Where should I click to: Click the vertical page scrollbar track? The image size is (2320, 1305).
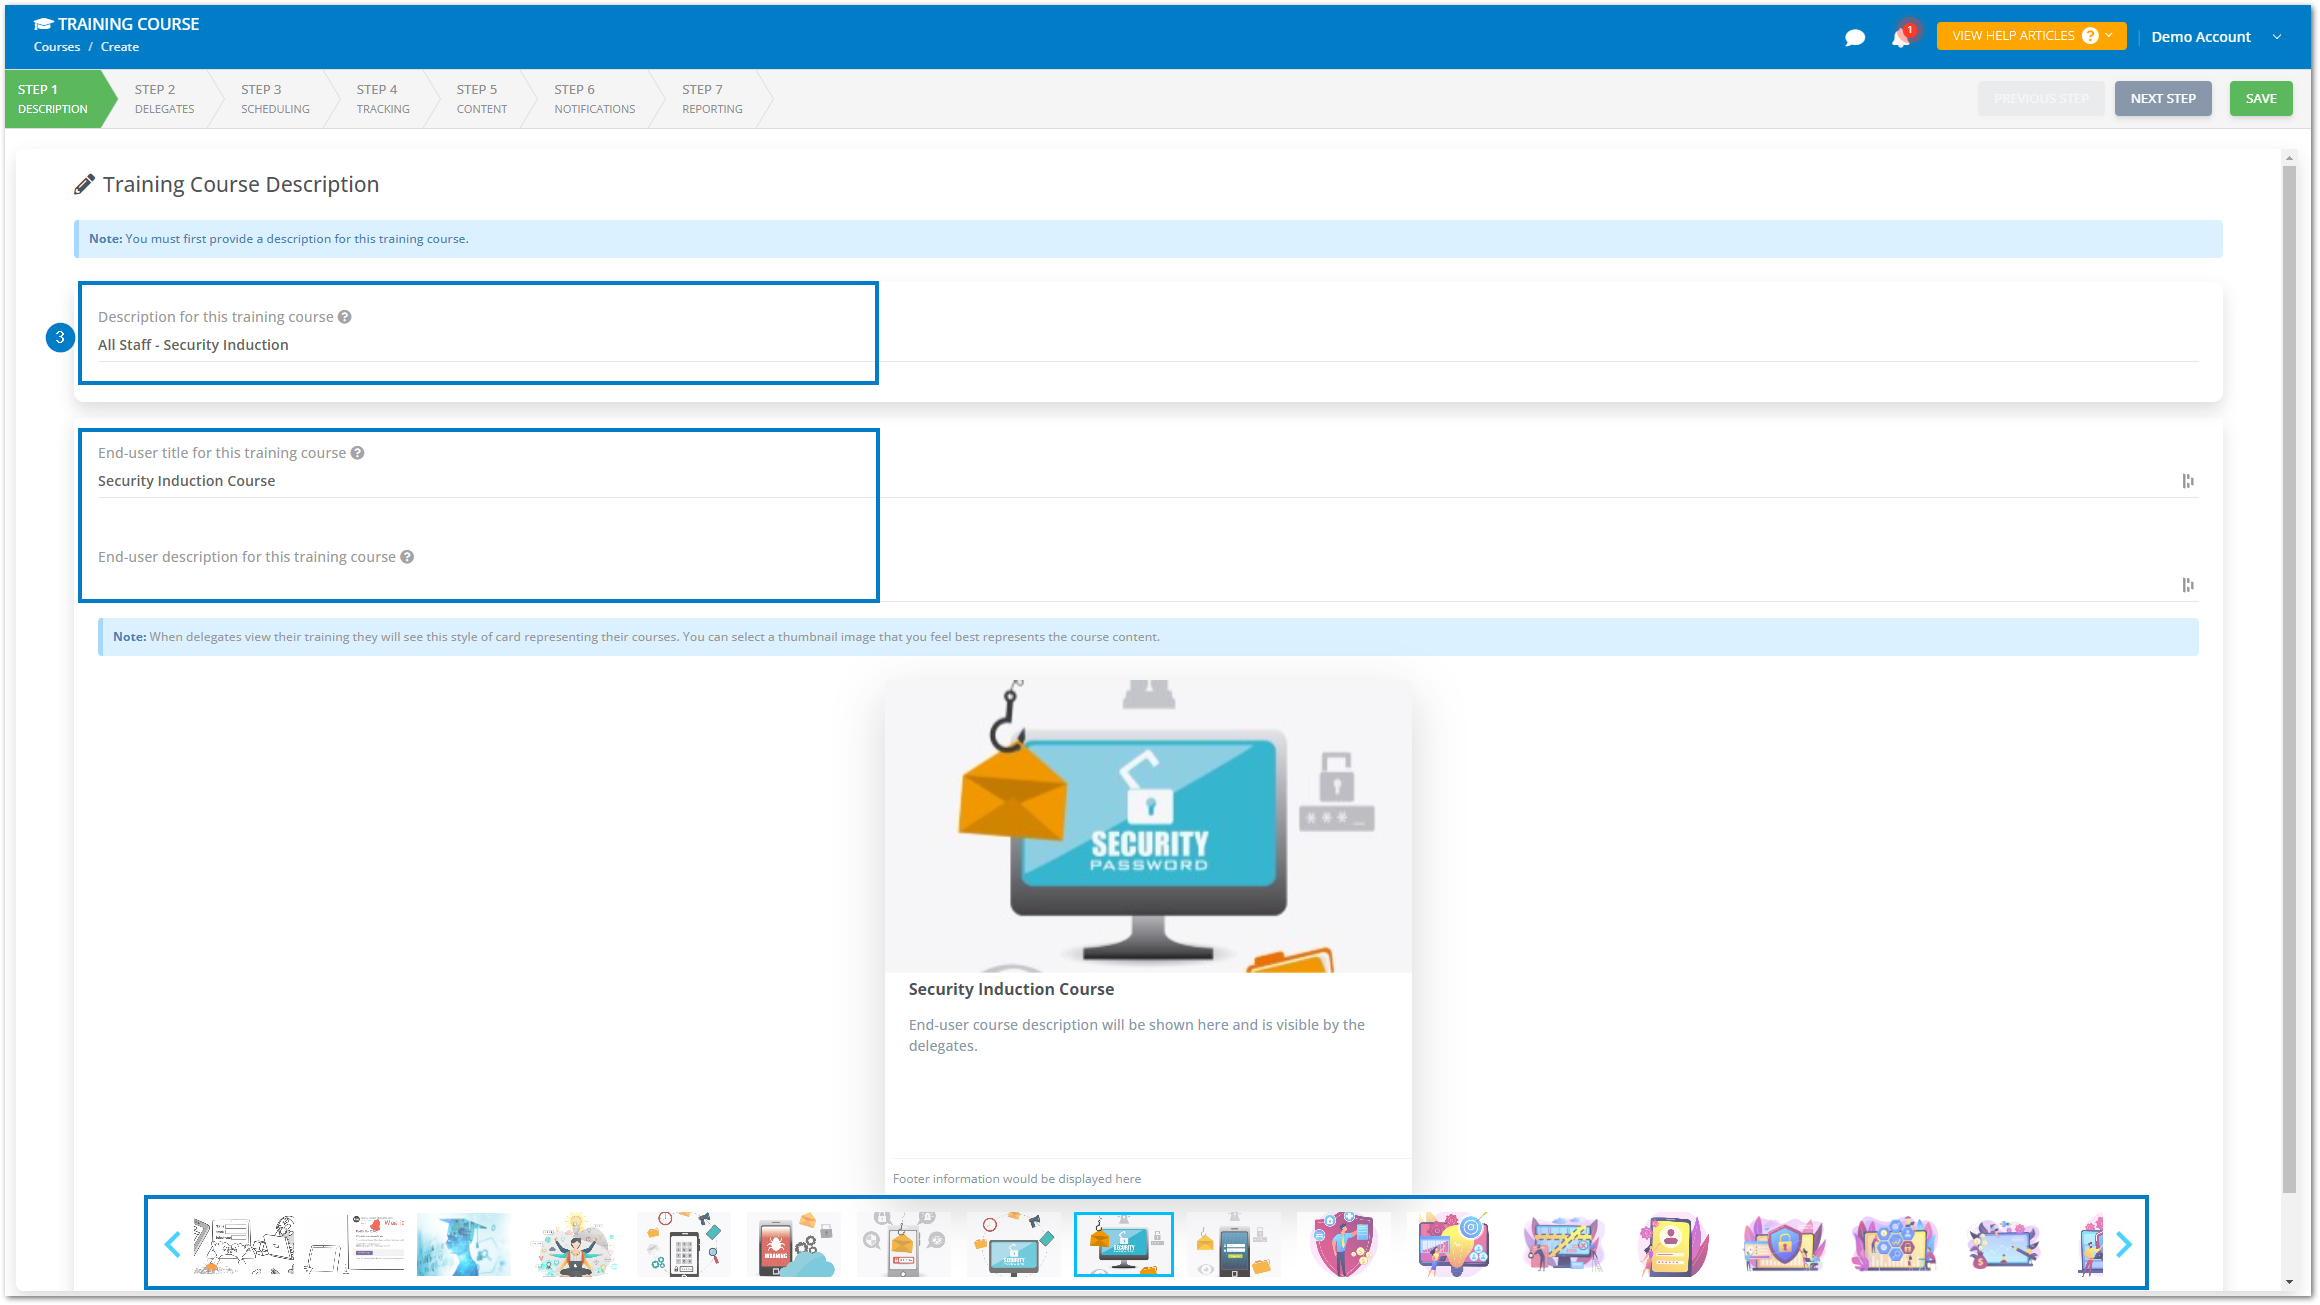click(x=2289, y=720)
